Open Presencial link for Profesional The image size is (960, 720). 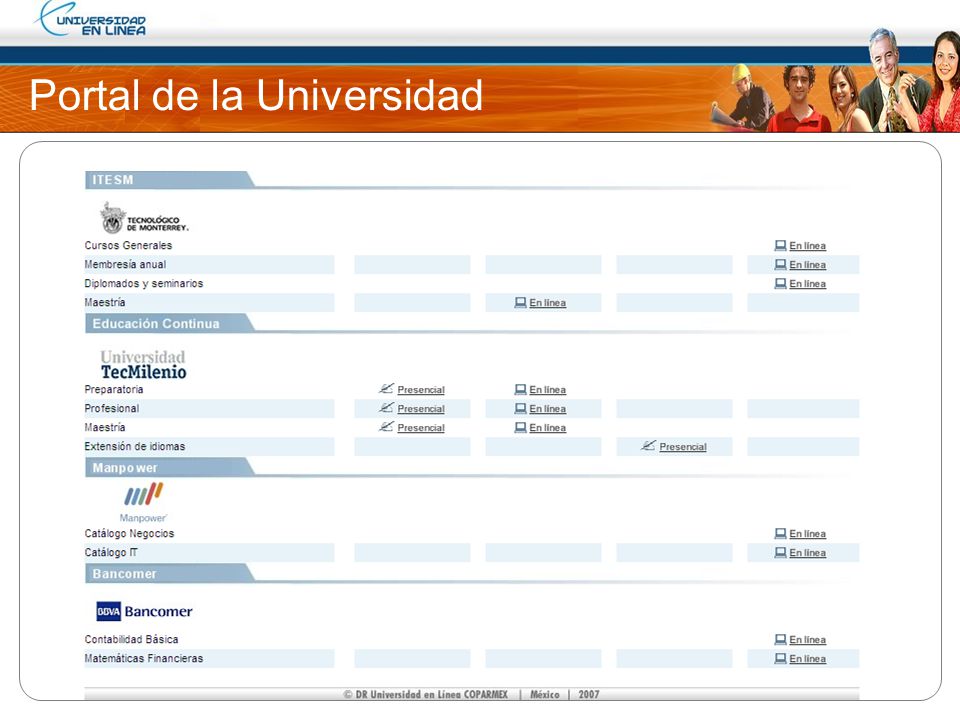421,409
